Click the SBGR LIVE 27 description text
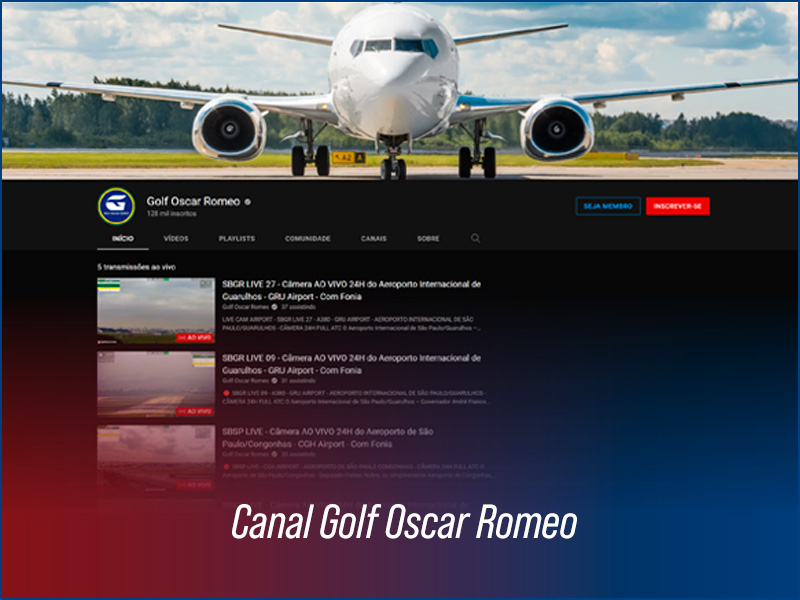 [x=351, y=323]
